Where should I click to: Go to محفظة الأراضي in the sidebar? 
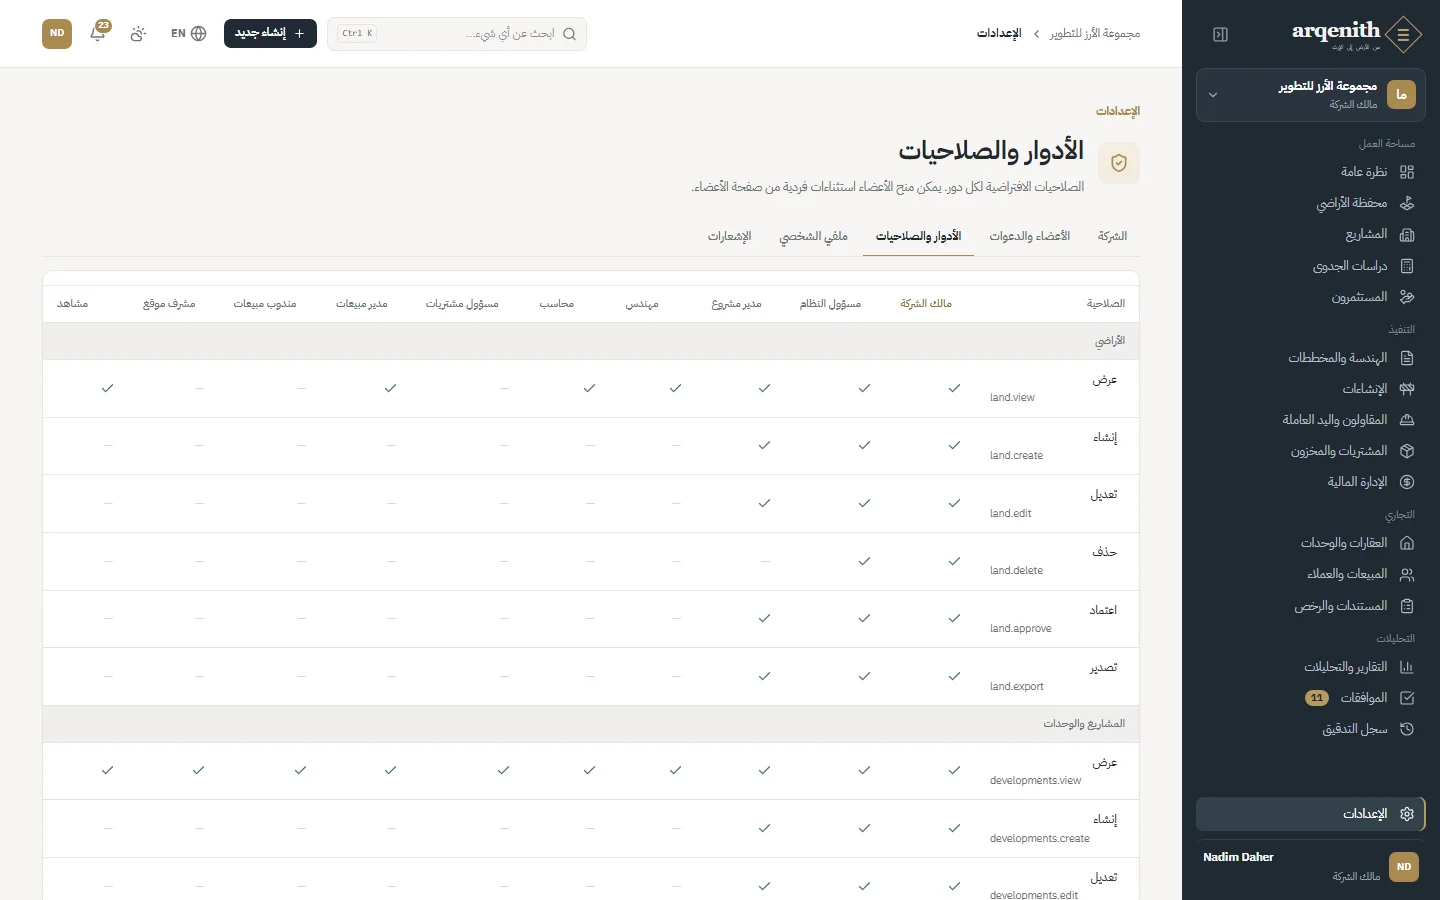pyautogui.click(x=1310, y=203)
